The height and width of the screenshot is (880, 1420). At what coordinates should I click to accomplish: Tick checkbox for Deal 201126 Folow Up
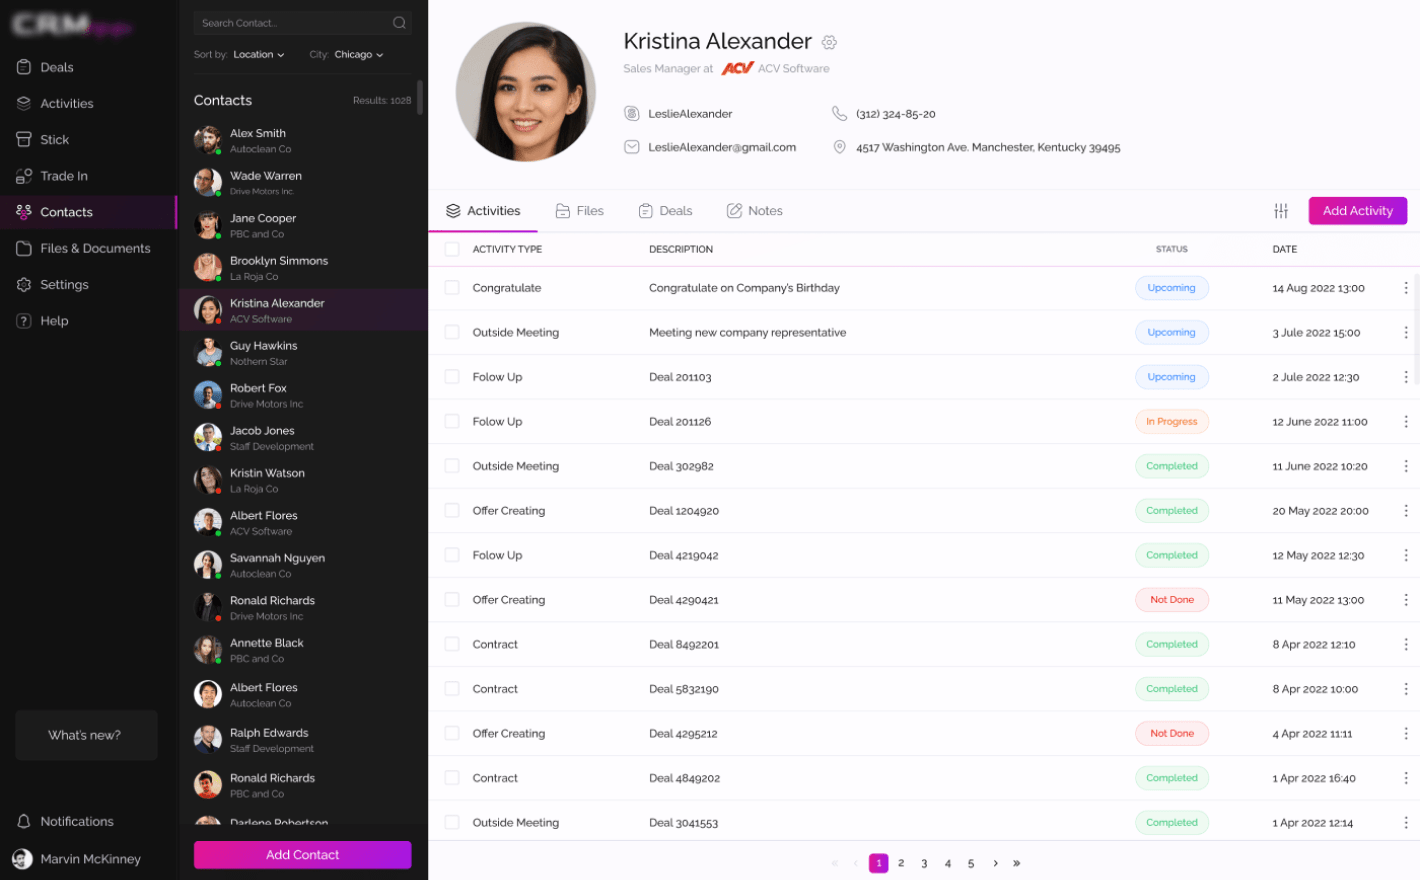pos(452,422)
